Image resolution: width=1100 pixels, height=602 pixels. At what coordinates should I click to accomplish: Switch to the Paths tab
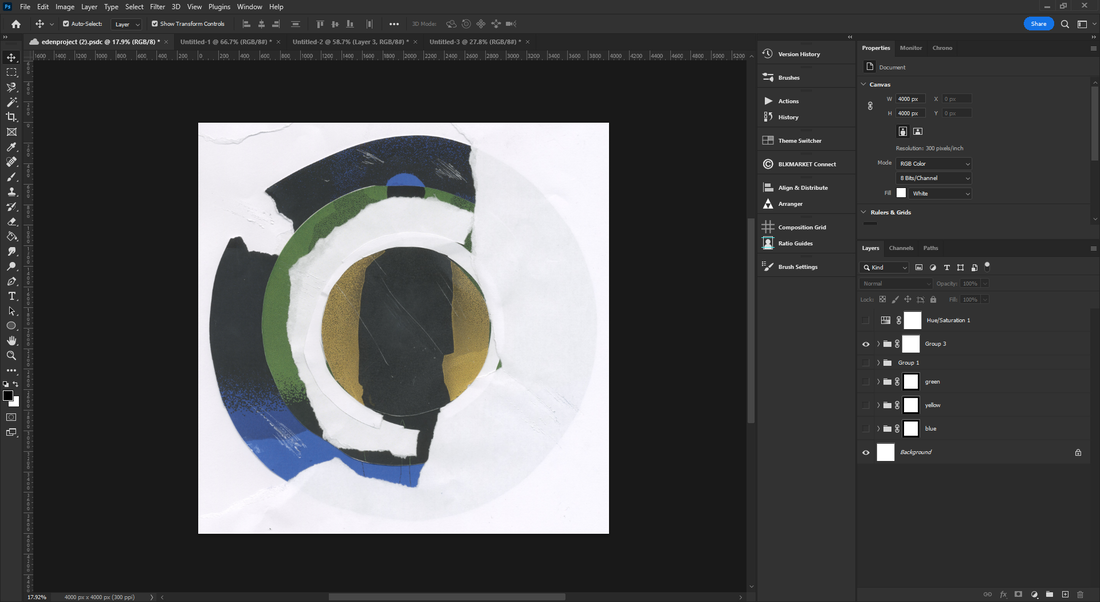[930, 248]
